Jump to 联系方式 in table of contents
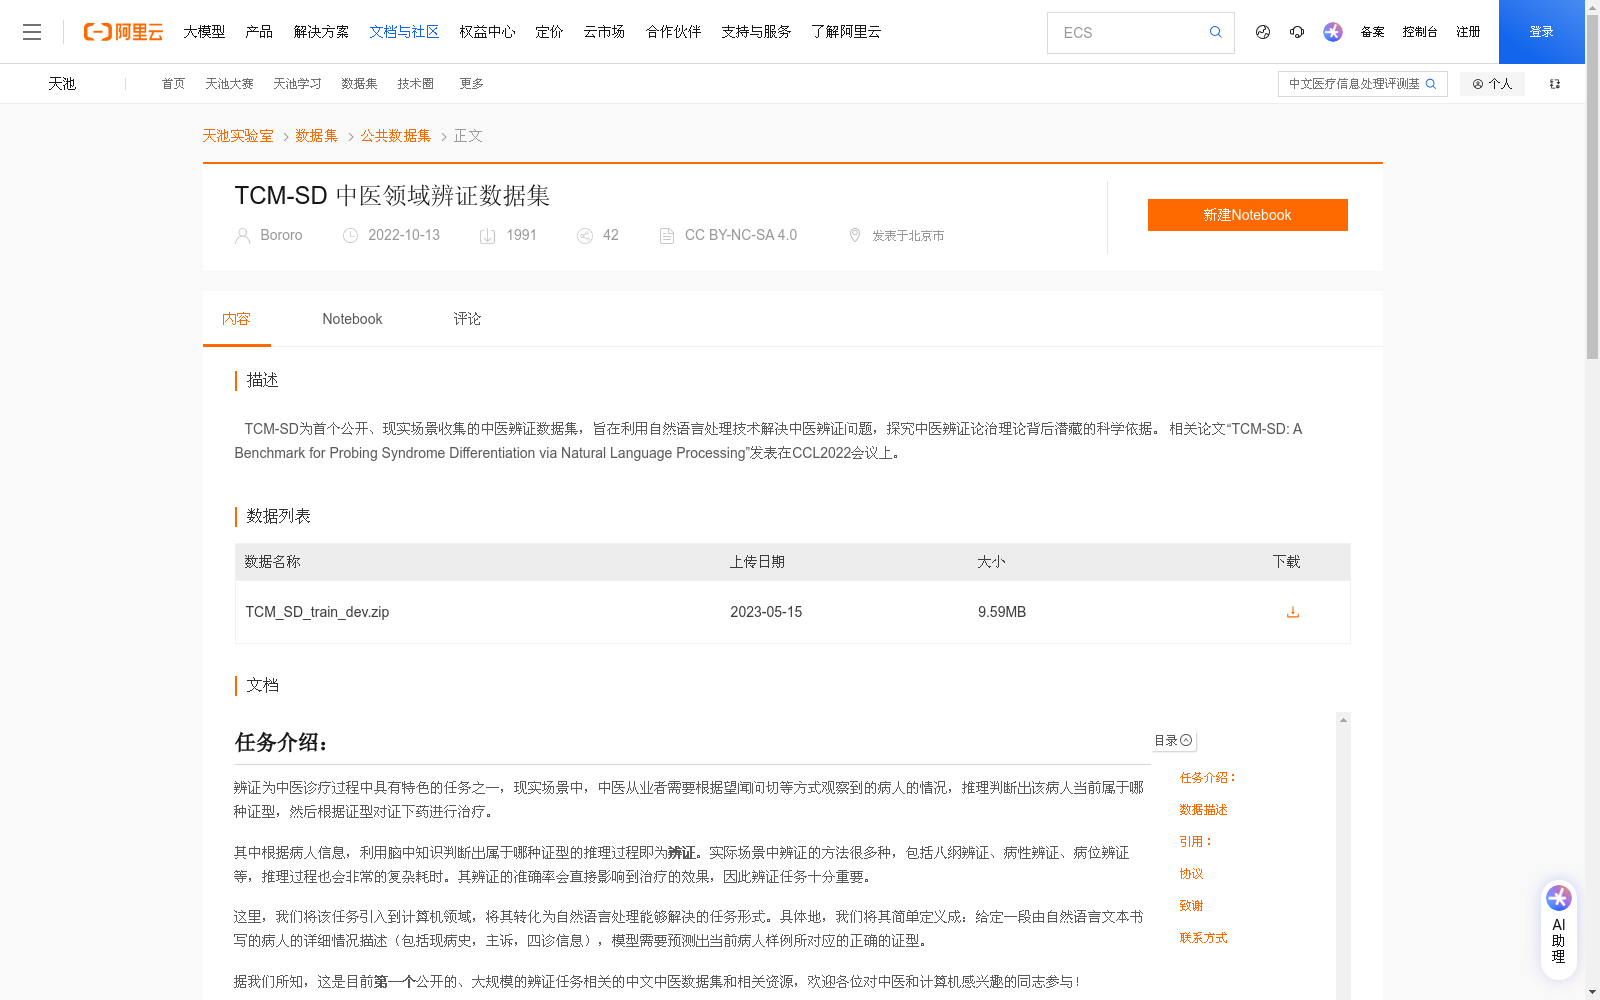The height and width of the screenshot is (1000, 1600). tap(1203, 938)
